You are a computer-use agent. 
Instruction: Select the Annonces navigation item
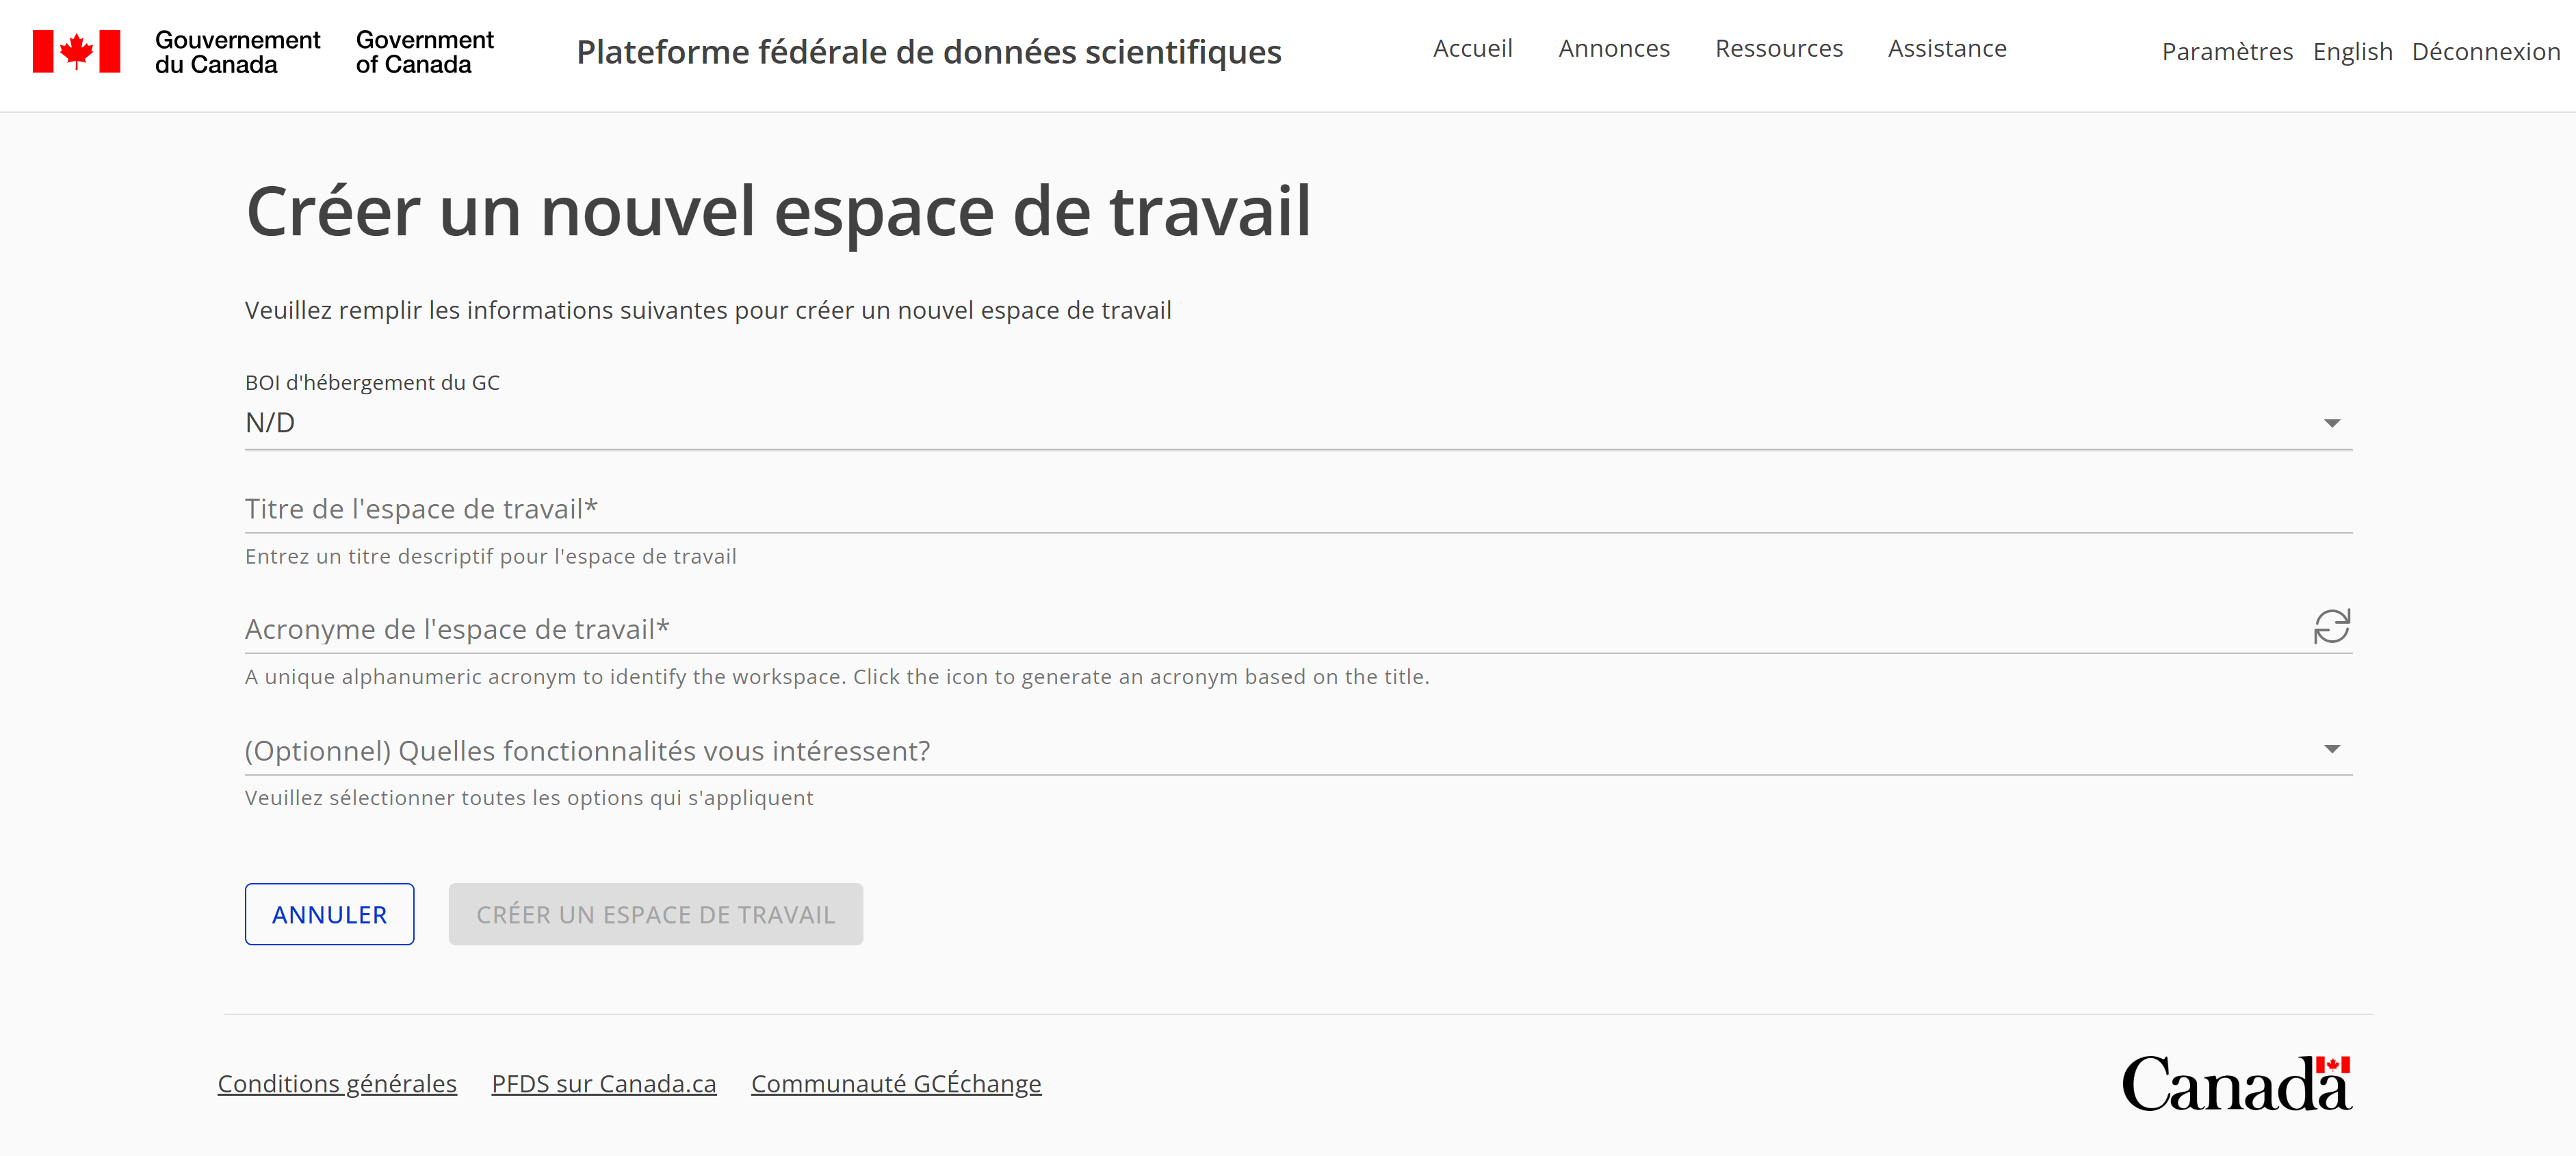tap(1614, 48)
